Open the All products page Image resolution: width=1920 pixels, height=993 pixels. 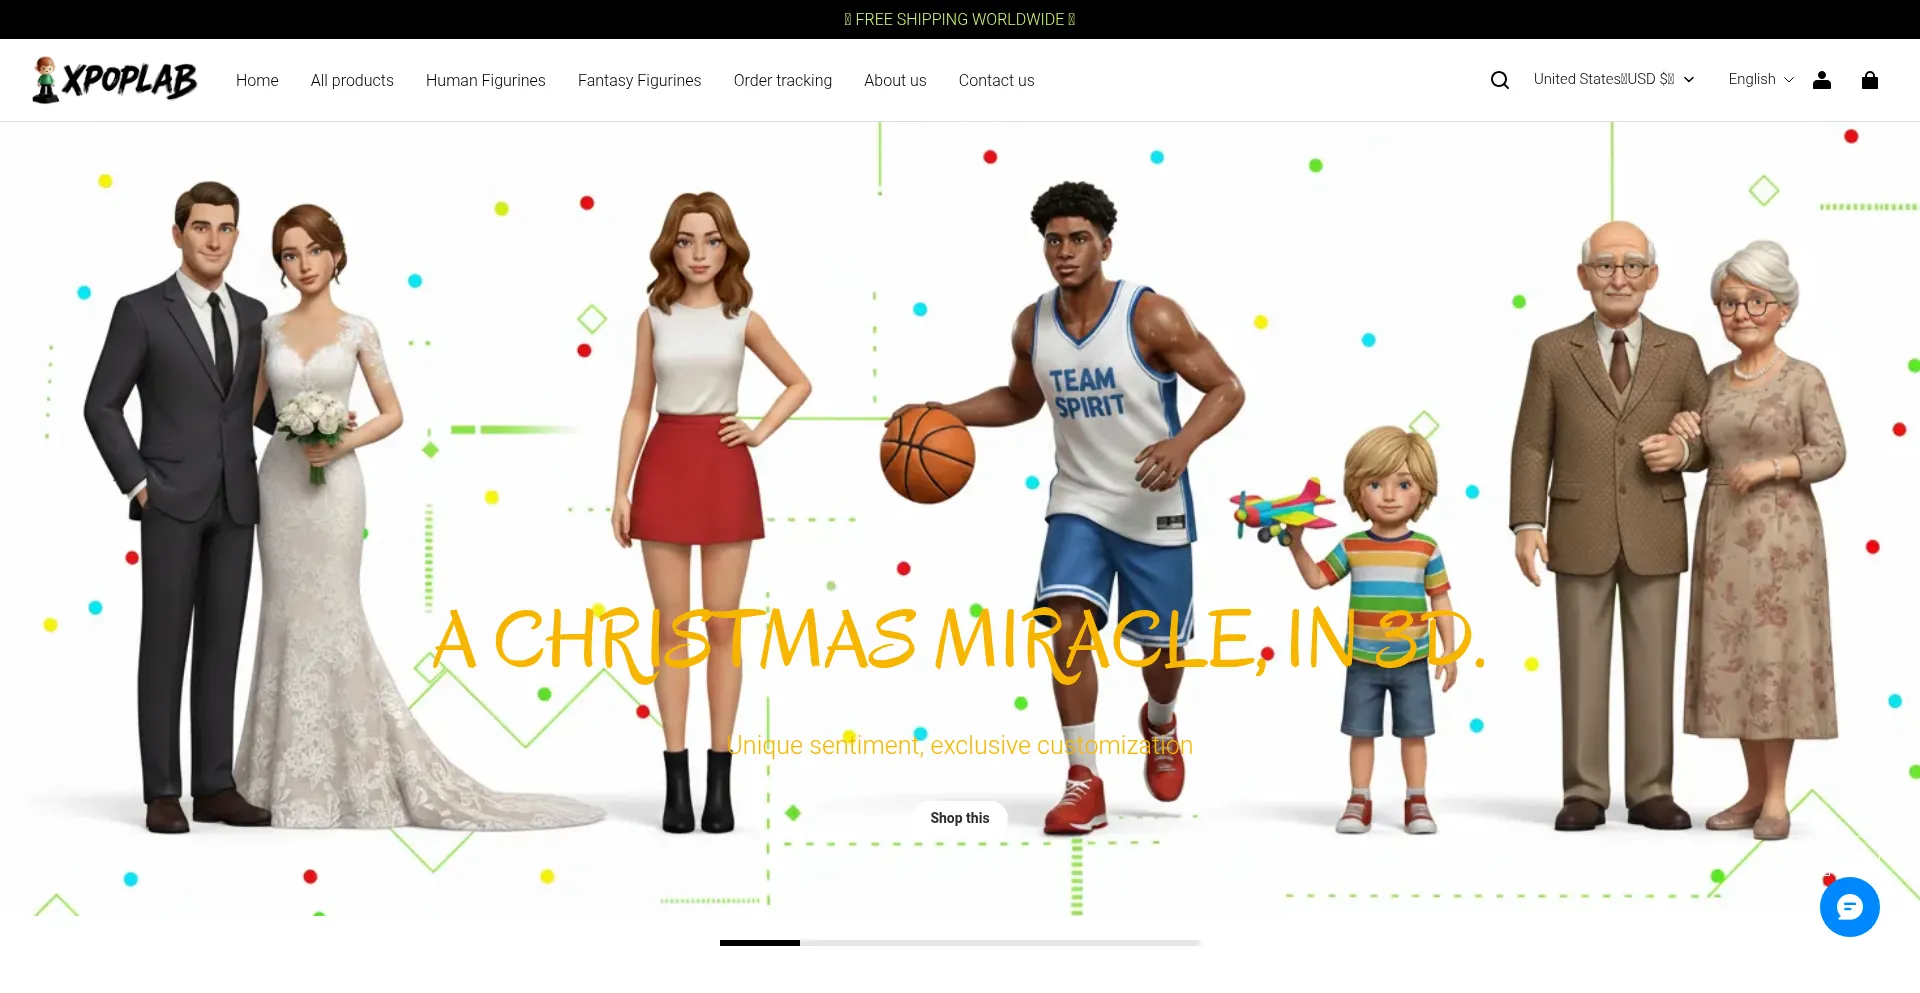pyautogui.click(x=352, y=81)
